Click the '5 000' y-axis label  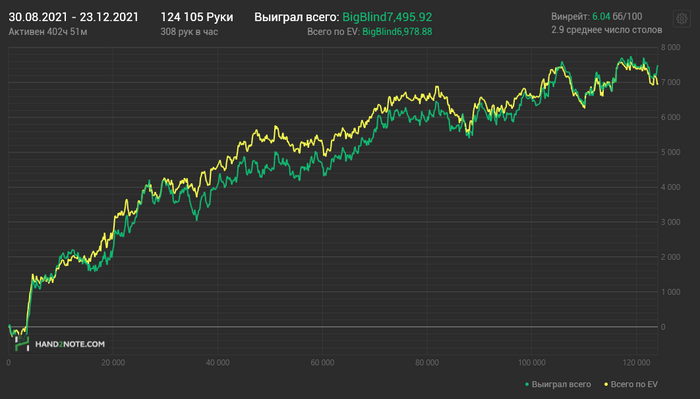coord(671,152)
